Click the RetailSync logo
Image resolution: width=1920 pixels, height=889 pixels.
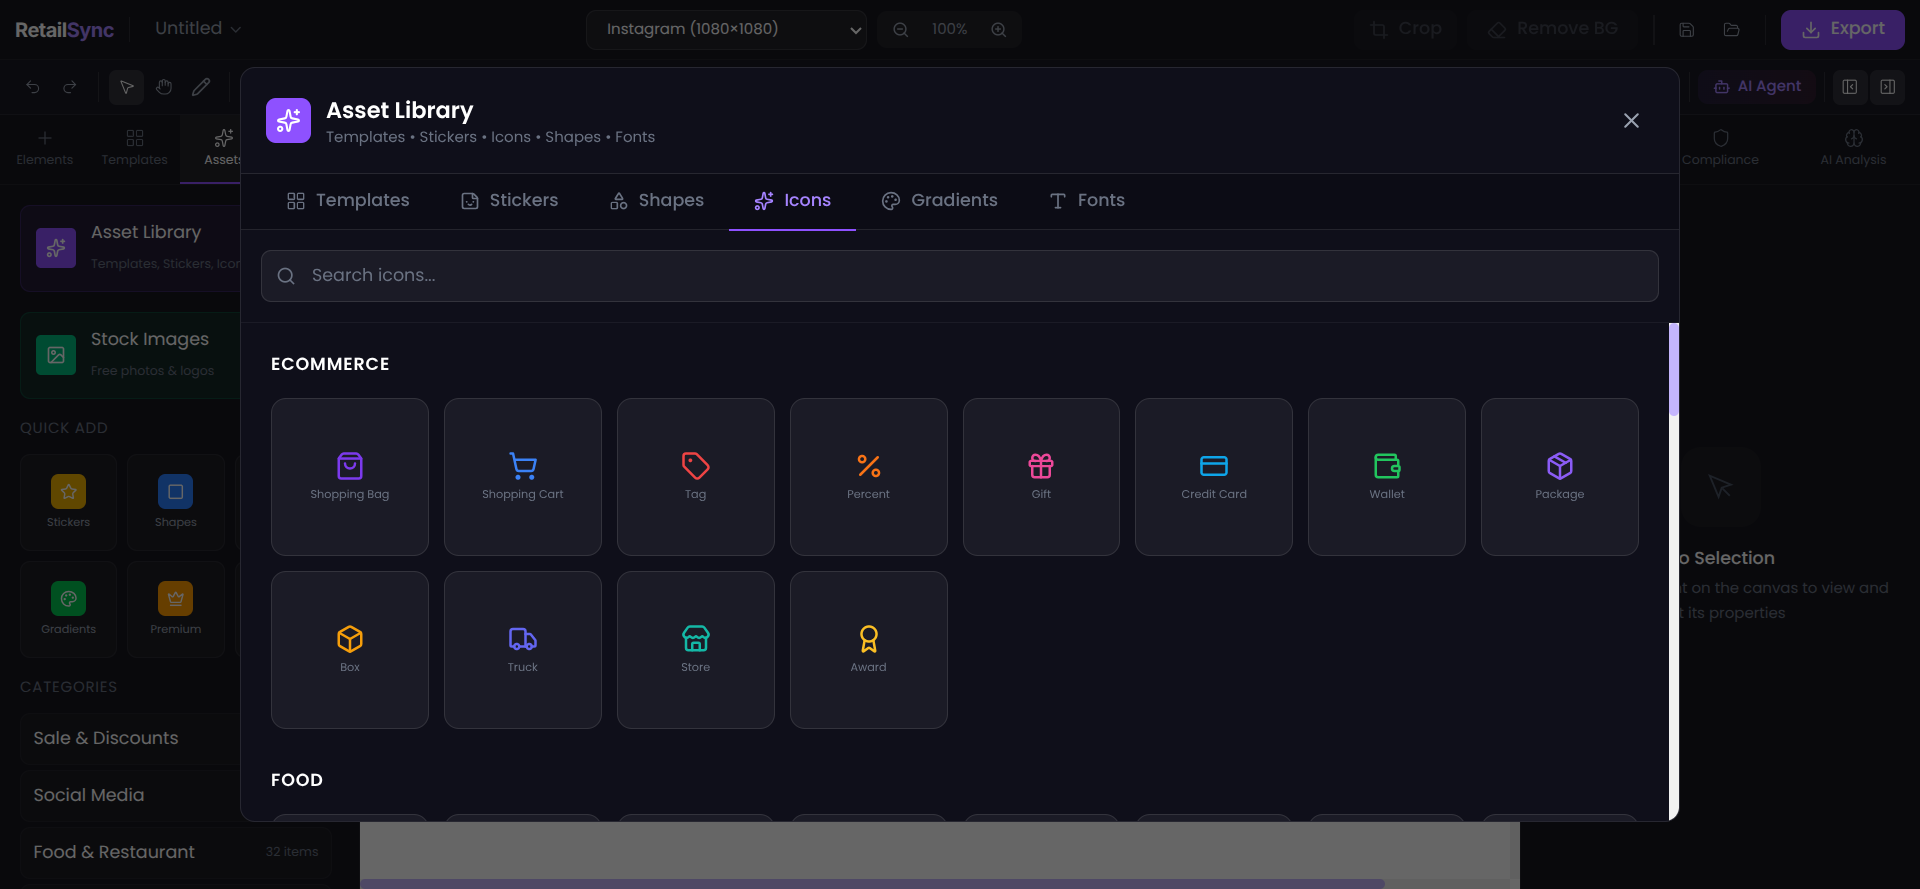click(64, 30)
